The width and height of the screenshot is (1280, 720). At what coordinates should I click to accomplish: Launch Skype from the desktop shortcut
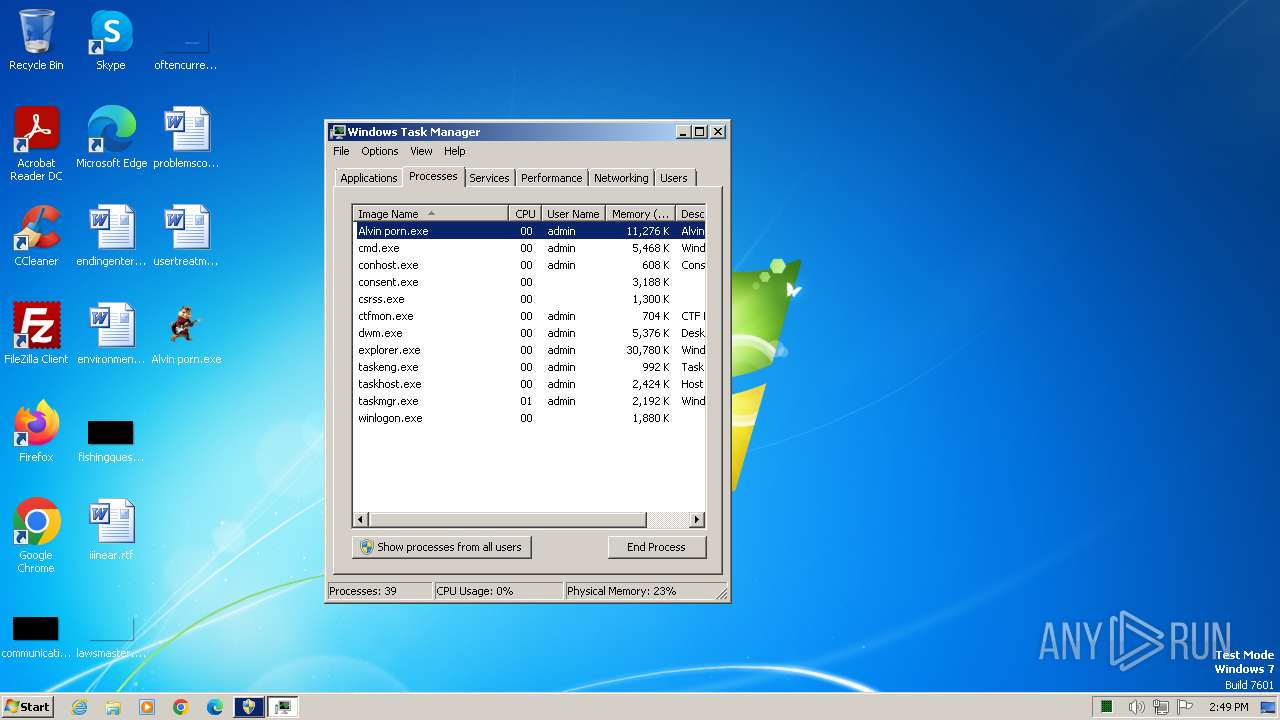[111, 40]
